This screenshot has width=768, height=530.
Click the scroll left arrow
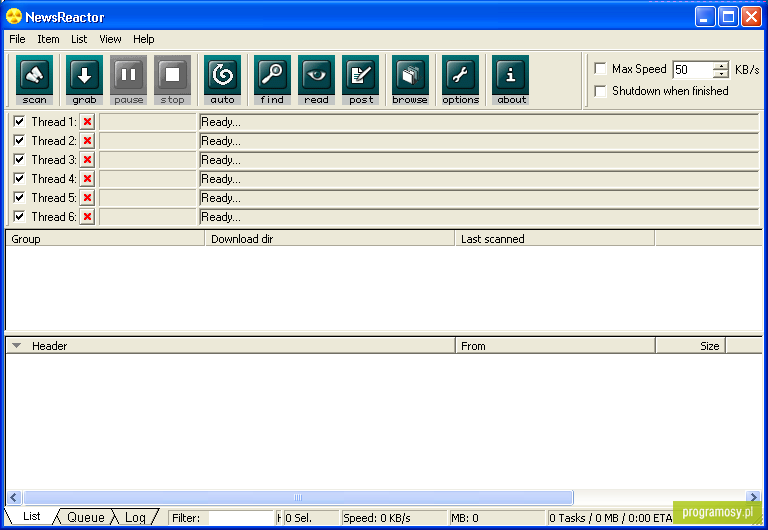pos(13,498)
